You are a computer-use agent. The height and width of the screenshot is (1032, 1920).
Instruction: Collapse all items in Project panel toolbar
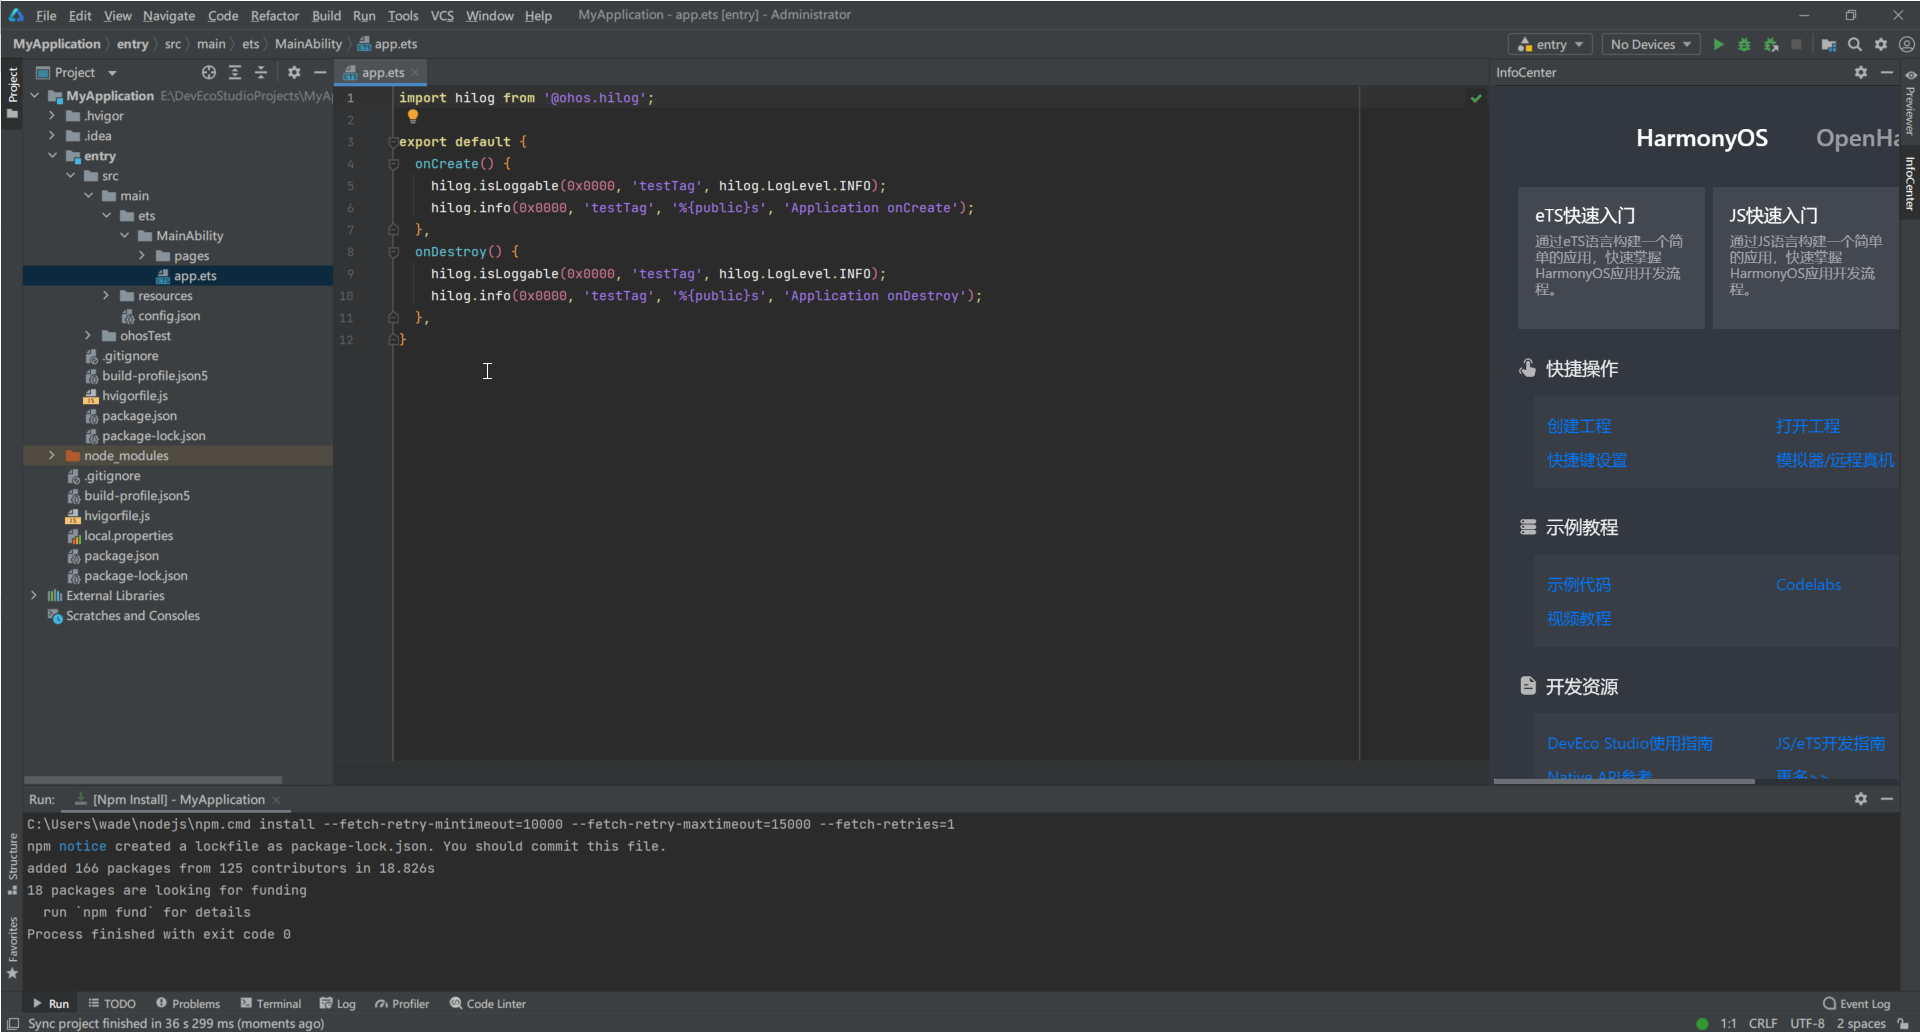(x=261, y=72)
